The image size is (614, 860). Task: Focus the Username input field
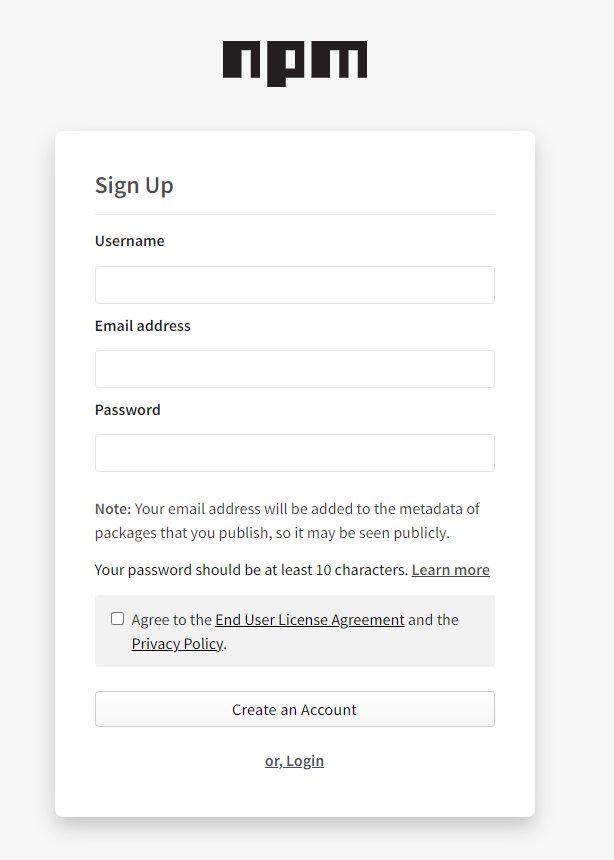coord(294,285)
